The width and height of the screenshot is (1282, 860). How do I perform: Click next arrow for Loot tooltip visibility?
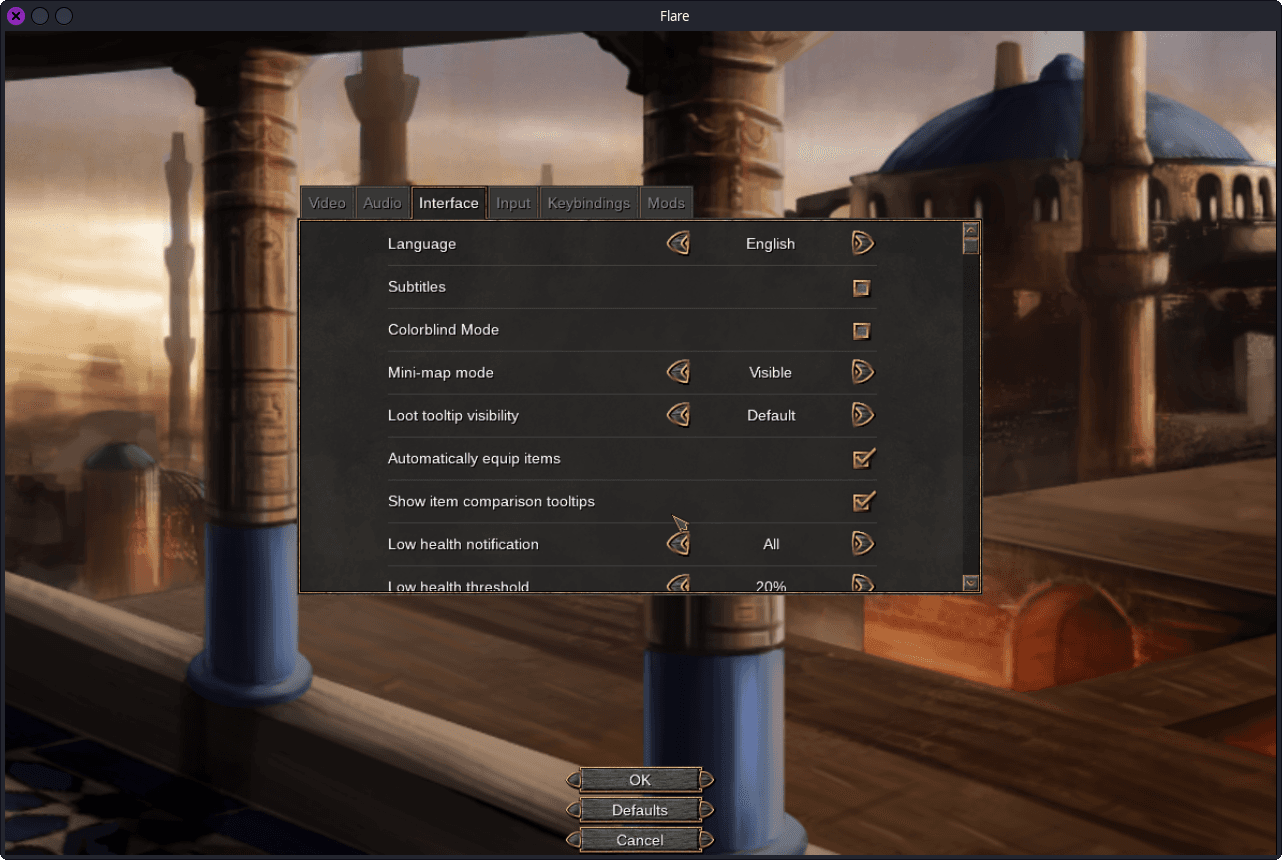tap(863, 415)
